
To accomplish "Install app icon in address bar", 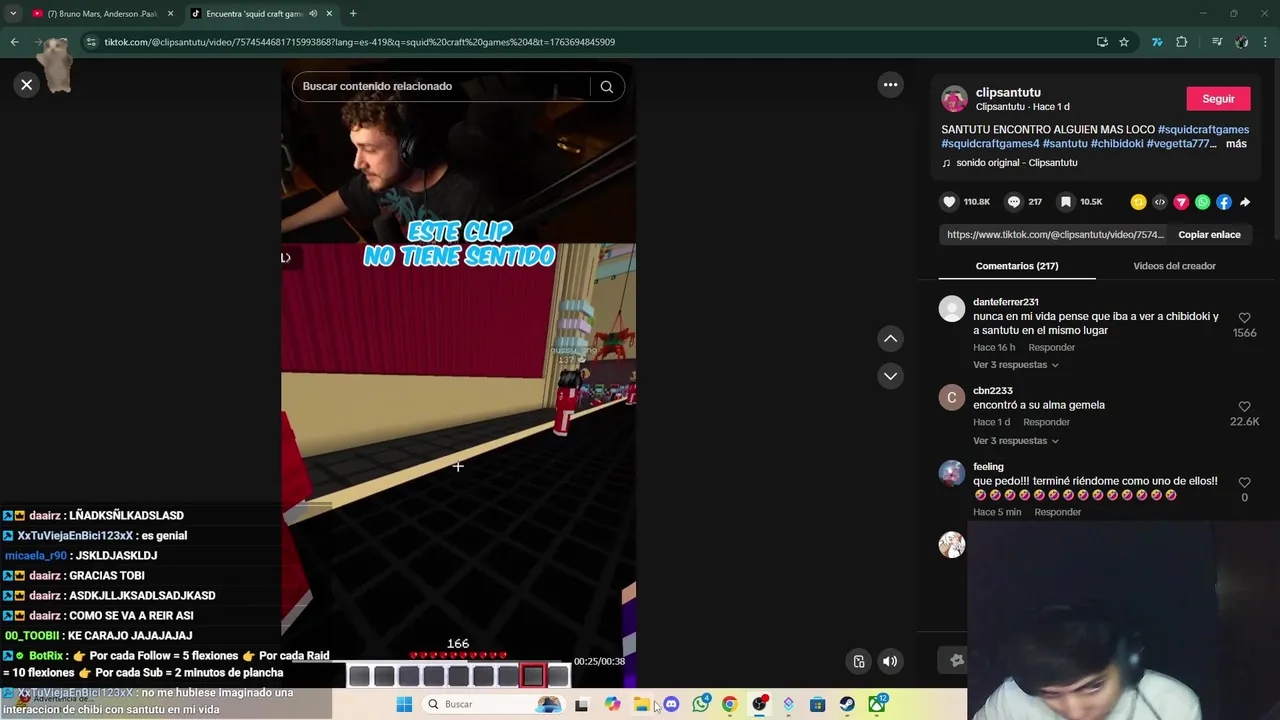I will coord(1102,42).
